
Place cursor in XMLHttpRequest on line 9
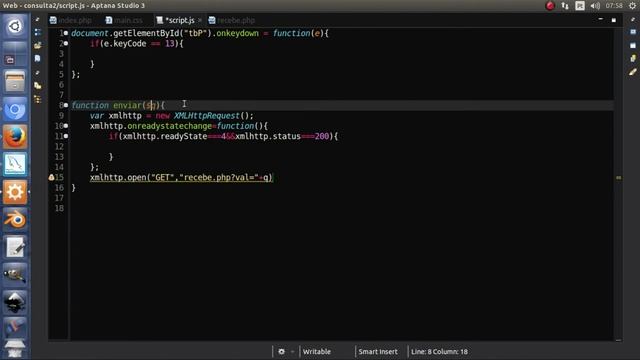207,116
